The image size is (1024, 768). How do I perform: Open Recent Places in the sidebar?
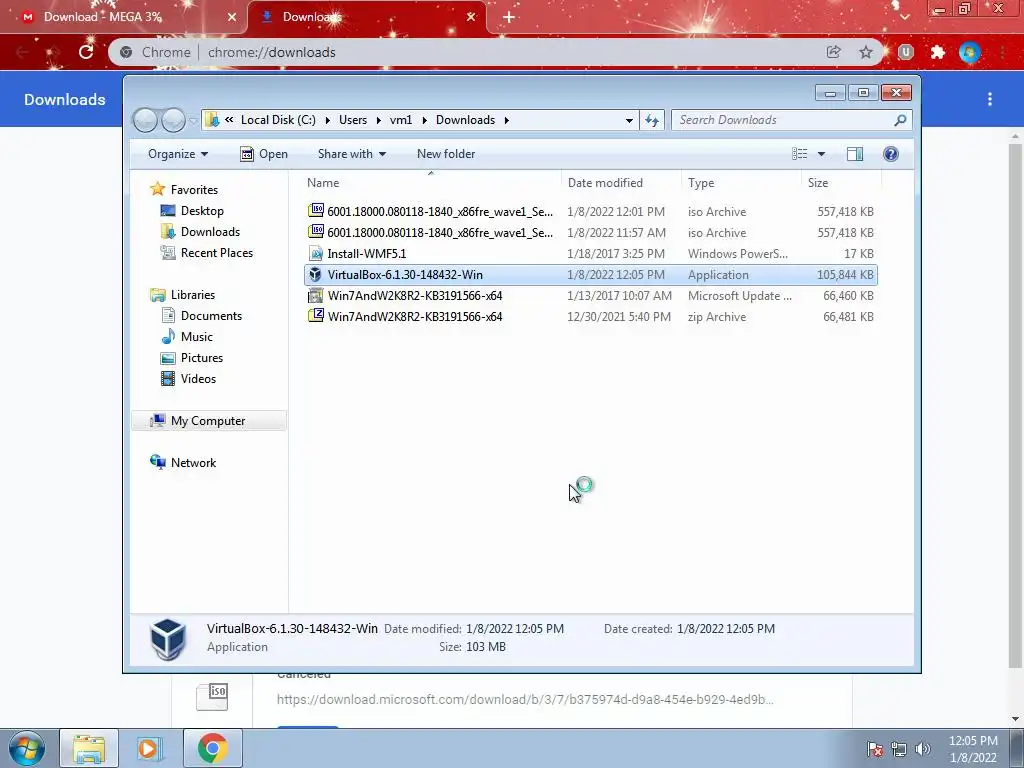pyautogui.click(x=207, y=253)
